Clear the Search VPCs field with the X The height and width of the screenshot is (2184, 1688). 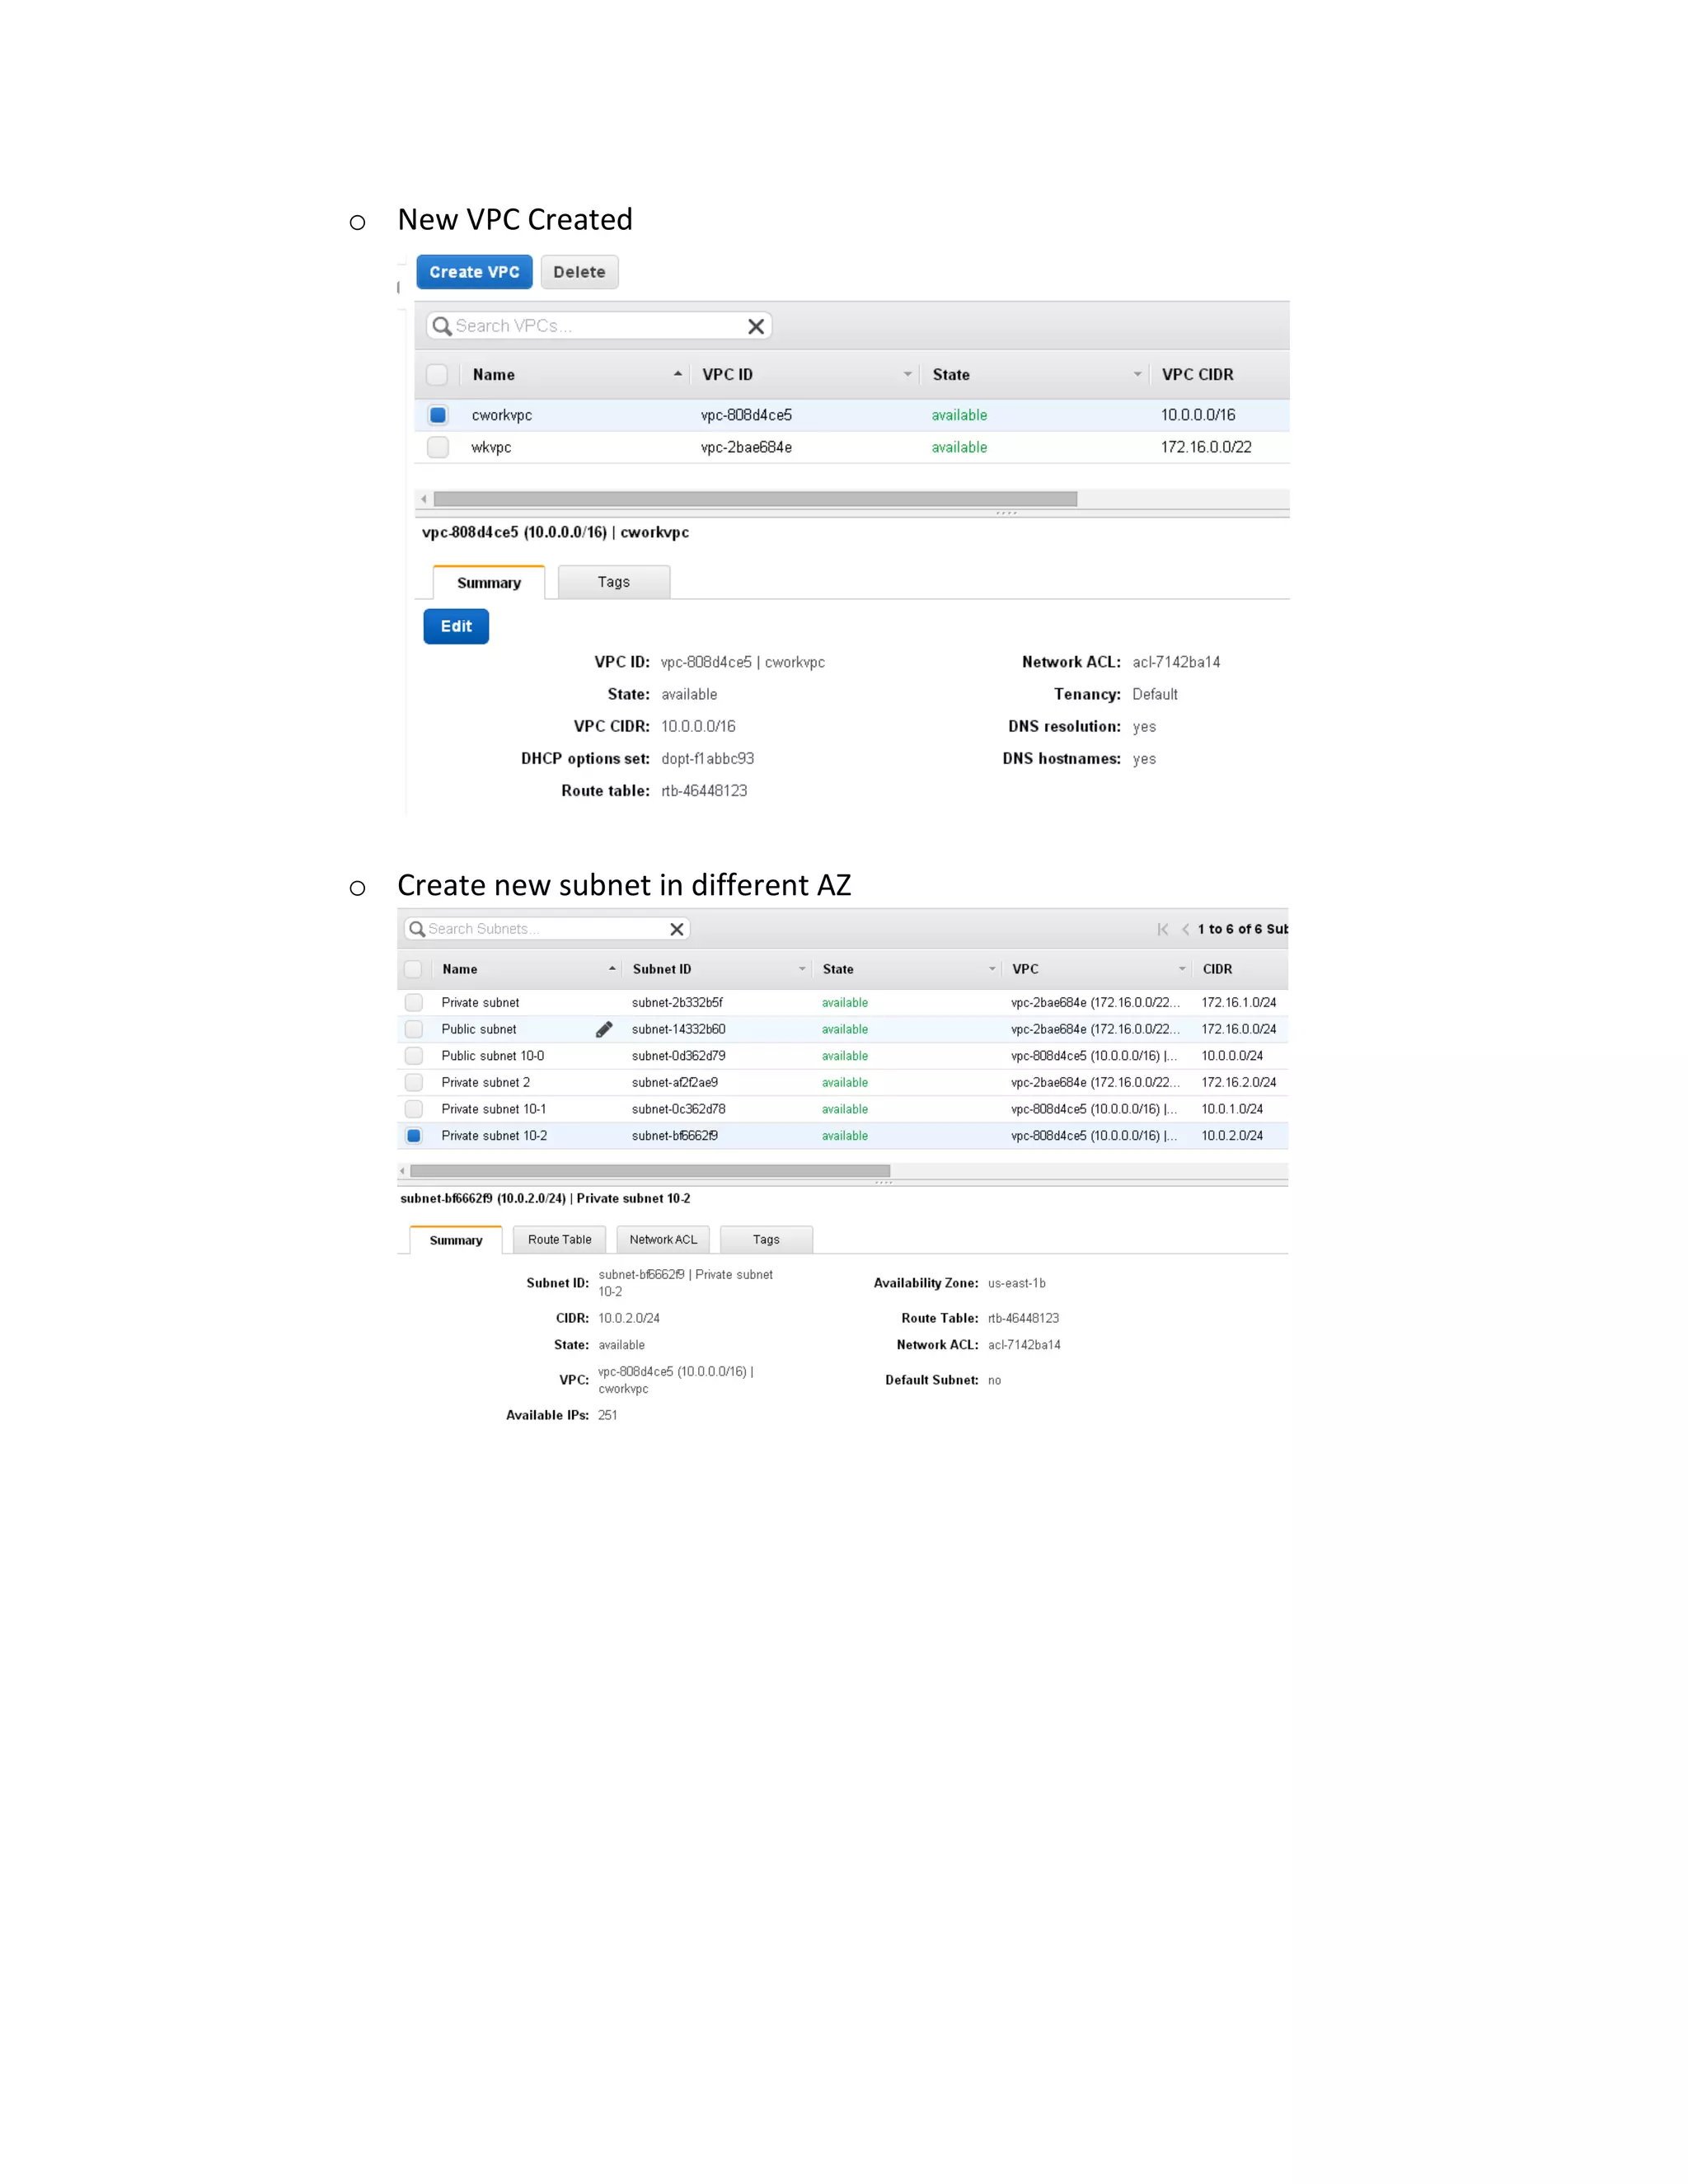[x=756, y=326]
